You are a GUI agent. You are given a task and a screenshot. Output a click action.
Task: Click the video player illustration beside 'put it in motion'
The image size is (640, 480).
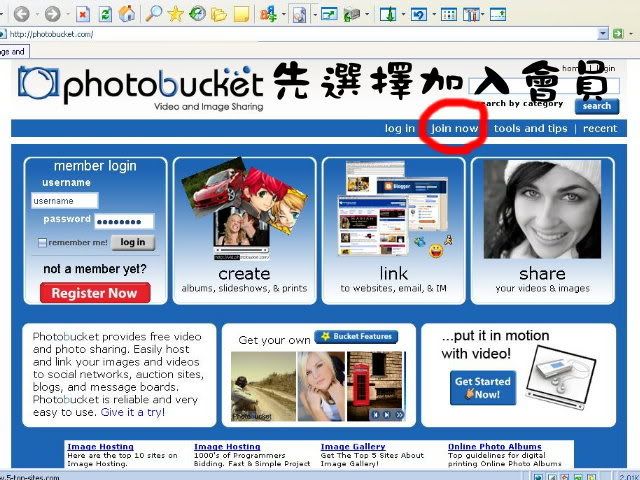pos(560,378)
